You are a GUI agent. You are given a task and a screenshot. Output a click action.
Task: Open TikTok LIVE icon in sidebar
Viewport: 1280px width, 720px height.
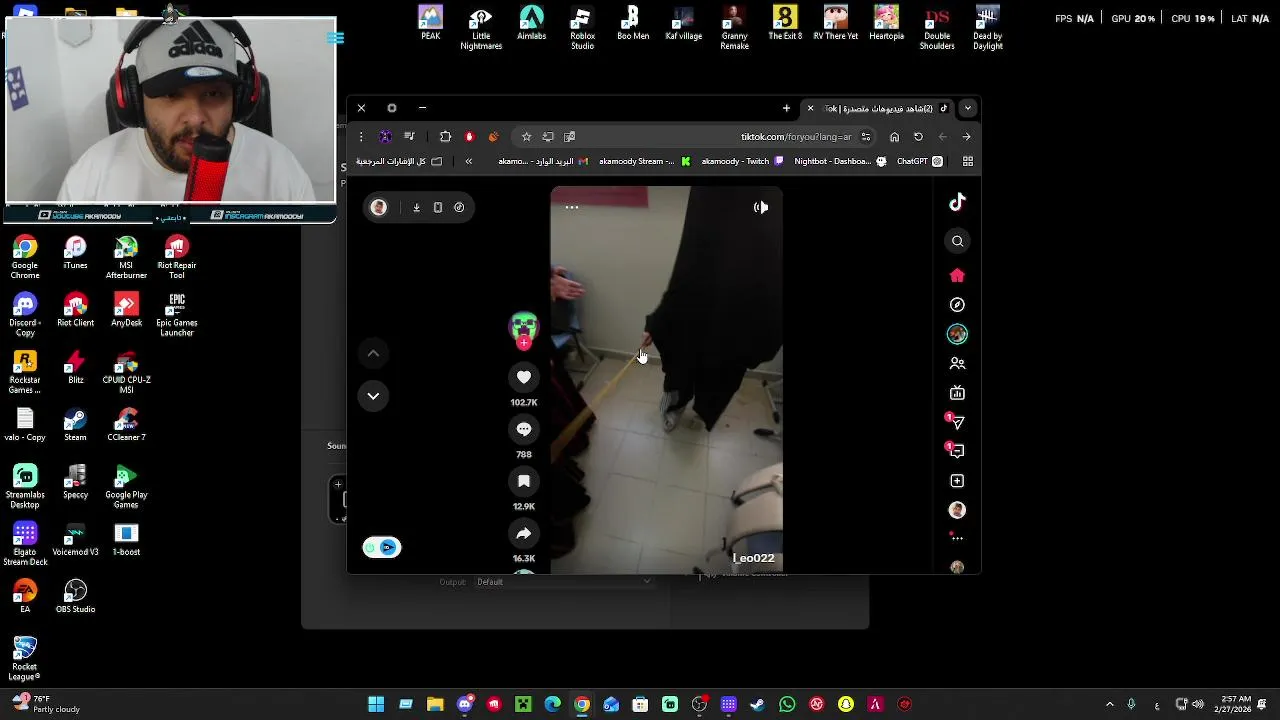[x=957, y=393]
